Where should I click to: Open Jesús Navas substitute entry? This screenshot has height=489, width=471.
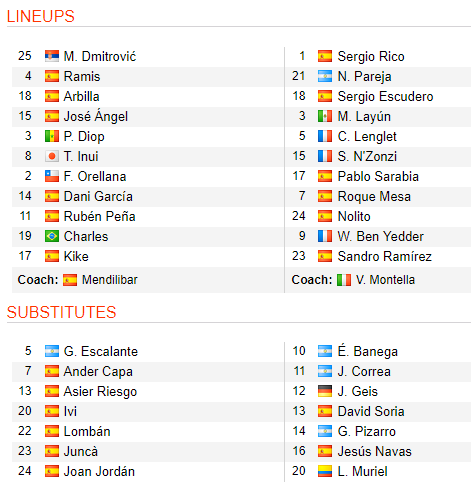coord(375,451)
